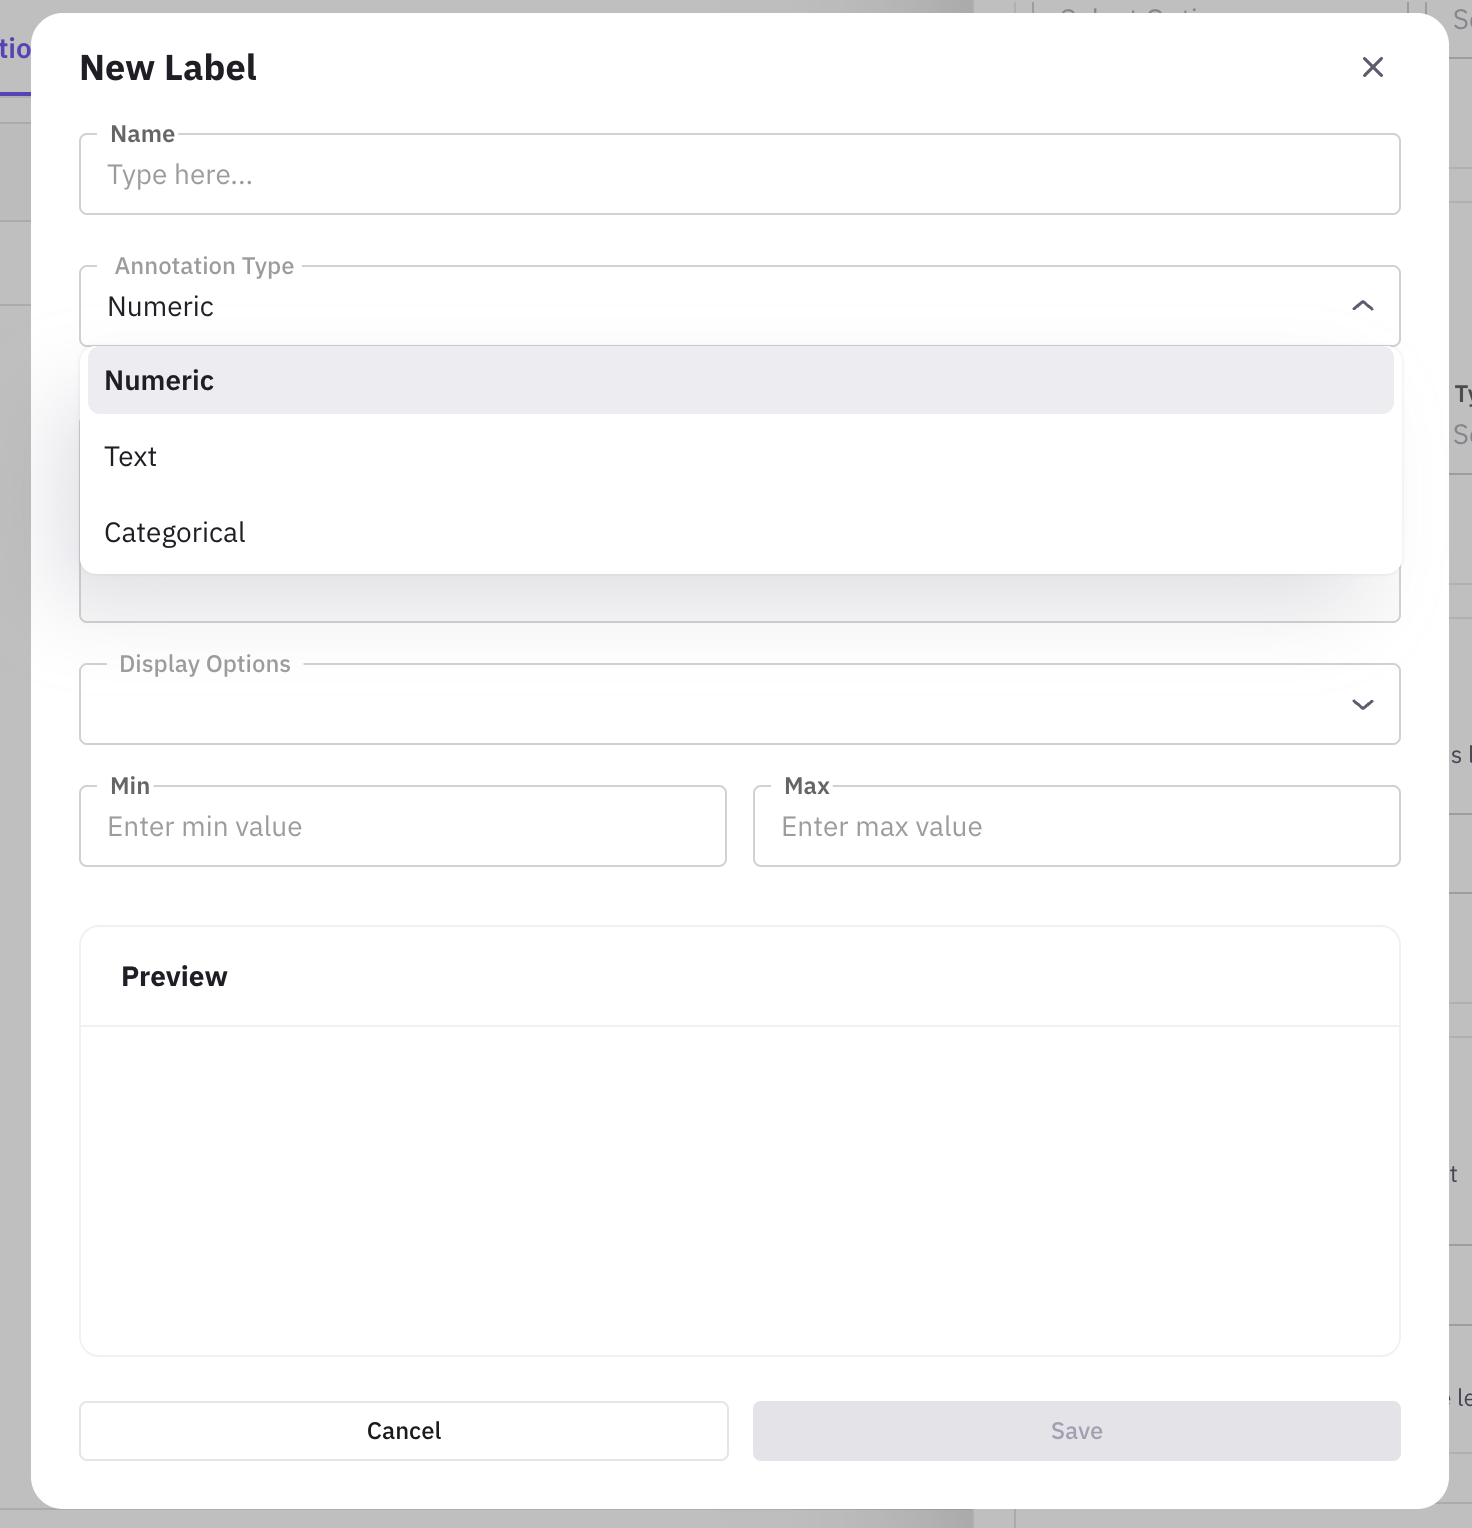Click the Max field label

pos(806,786)
